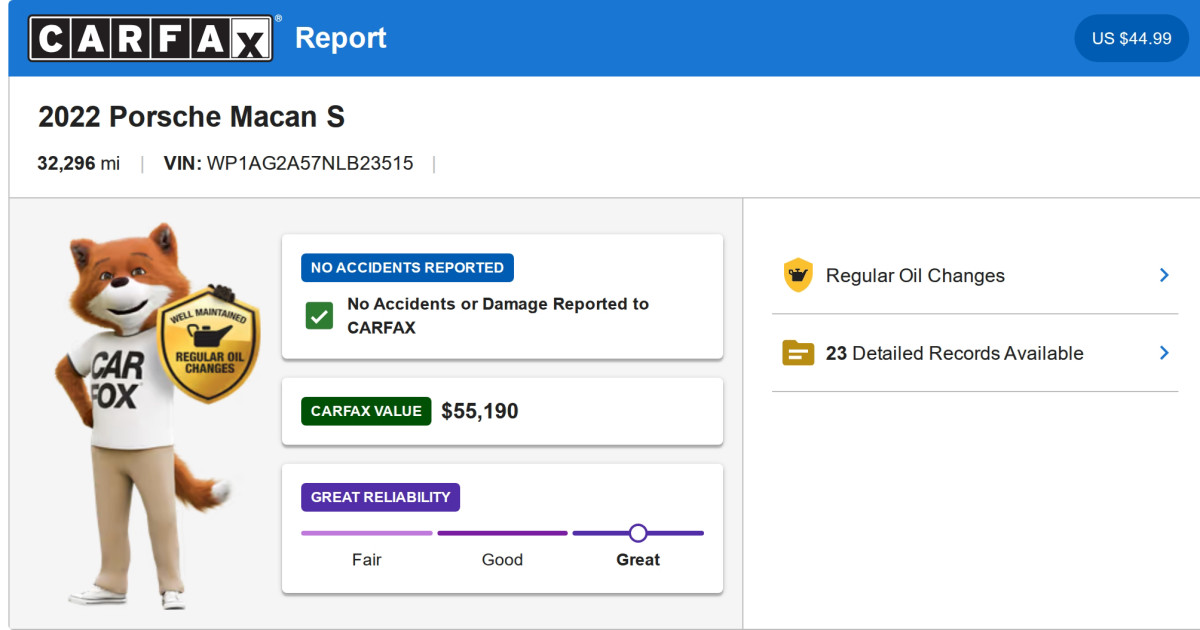Click the Fair segment of reliability bar
This screenshot has height=630, width=1200.
tap(367, 533)
